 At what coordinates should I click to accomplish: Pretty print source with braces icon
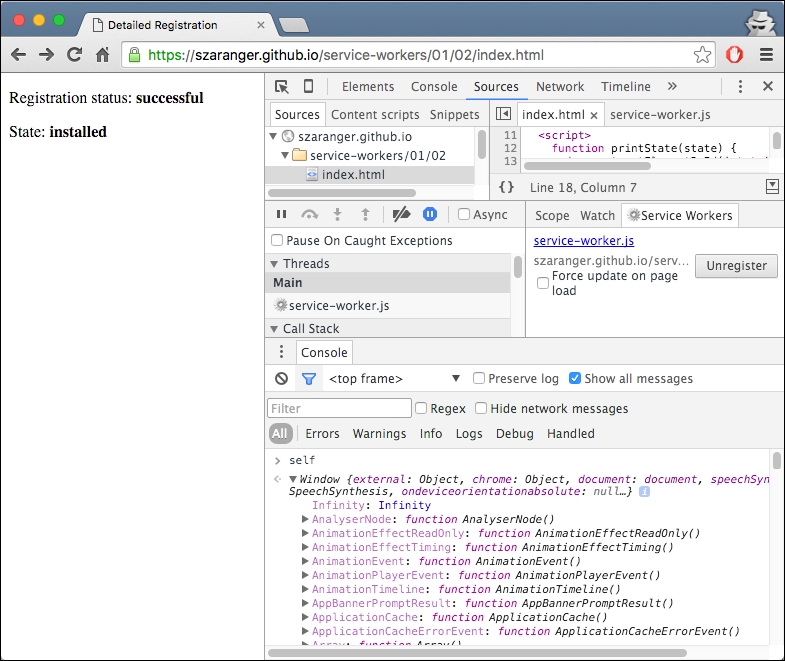click(506, 187)
